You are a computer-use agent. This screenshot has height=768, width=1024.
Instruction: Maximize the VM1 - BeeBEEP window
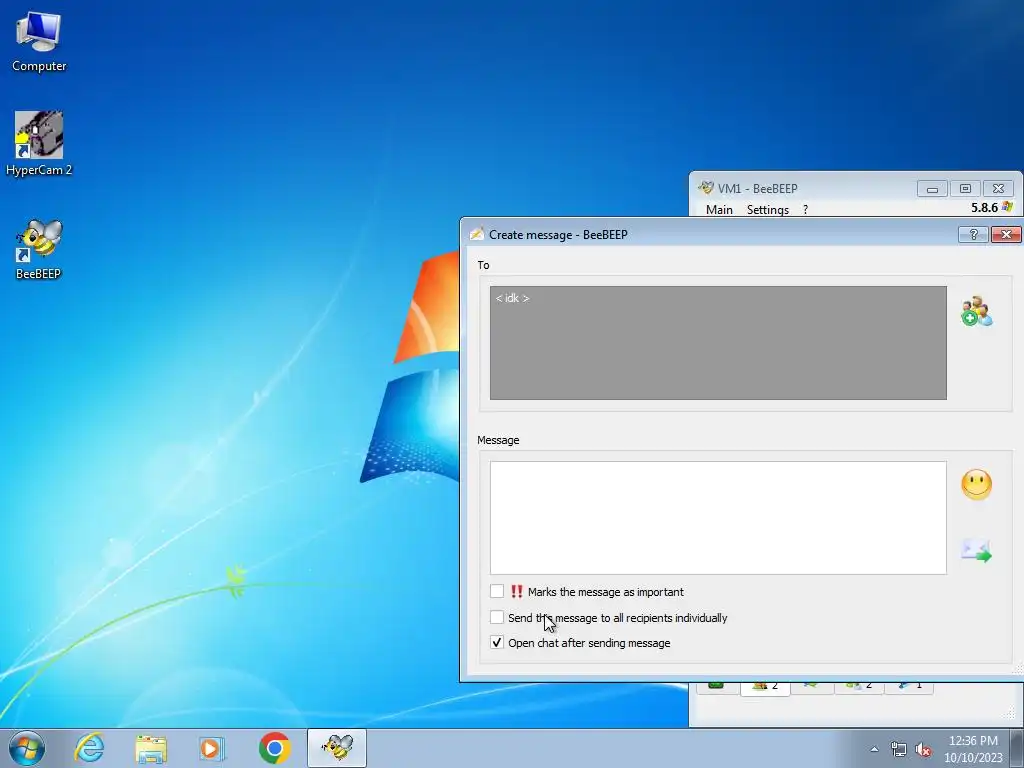tap(965, 189)
